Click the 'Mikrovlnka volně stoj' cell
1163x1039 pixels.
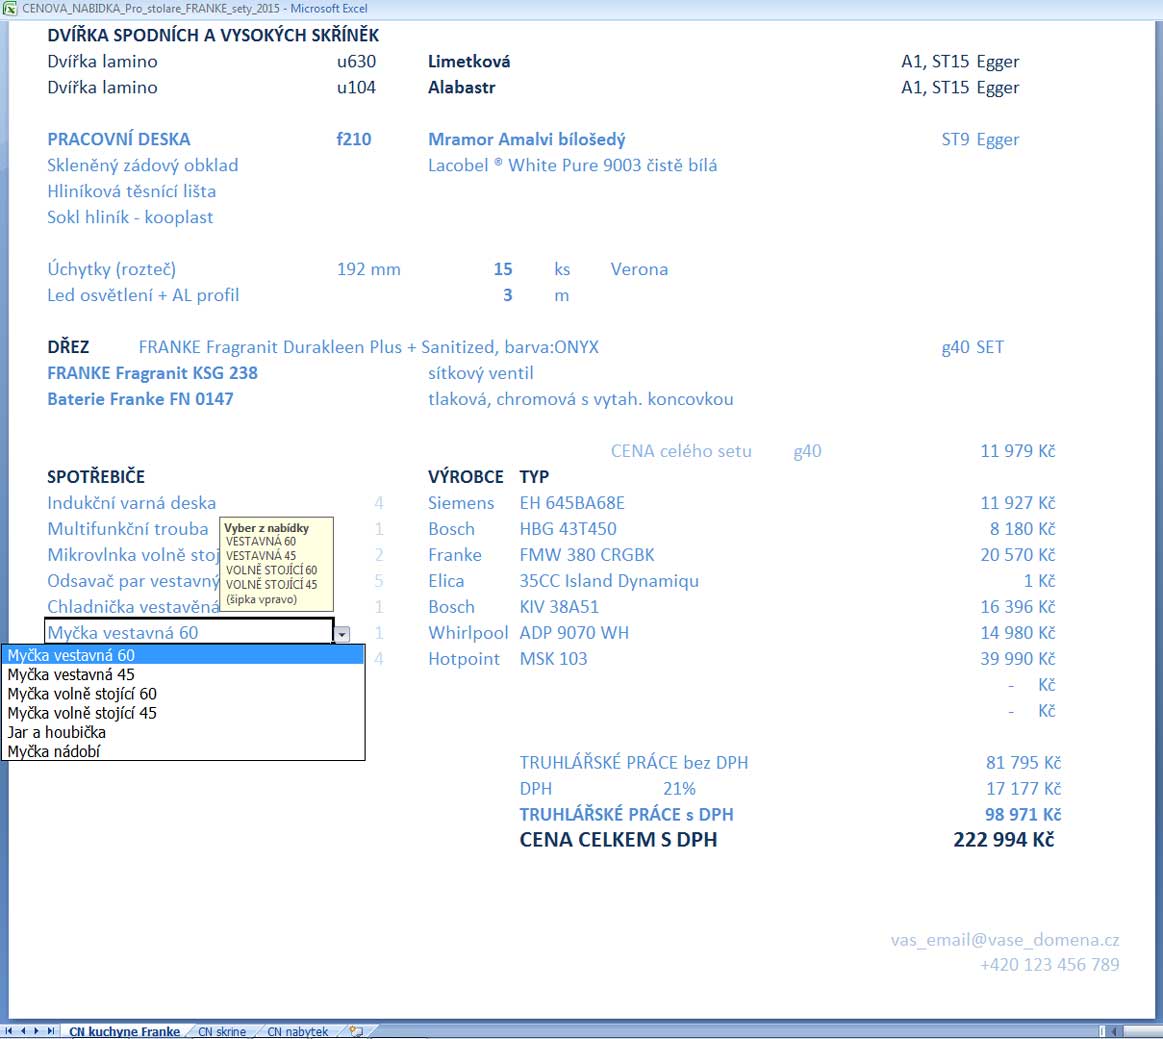134,555
